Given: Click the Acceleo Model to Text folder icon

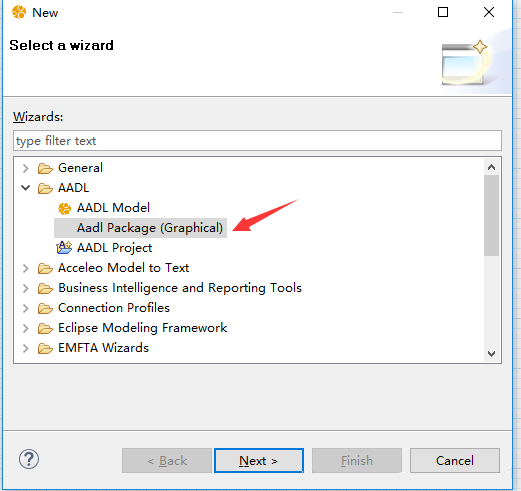Looking at the screenshot, I should click(x=45, y=268).
